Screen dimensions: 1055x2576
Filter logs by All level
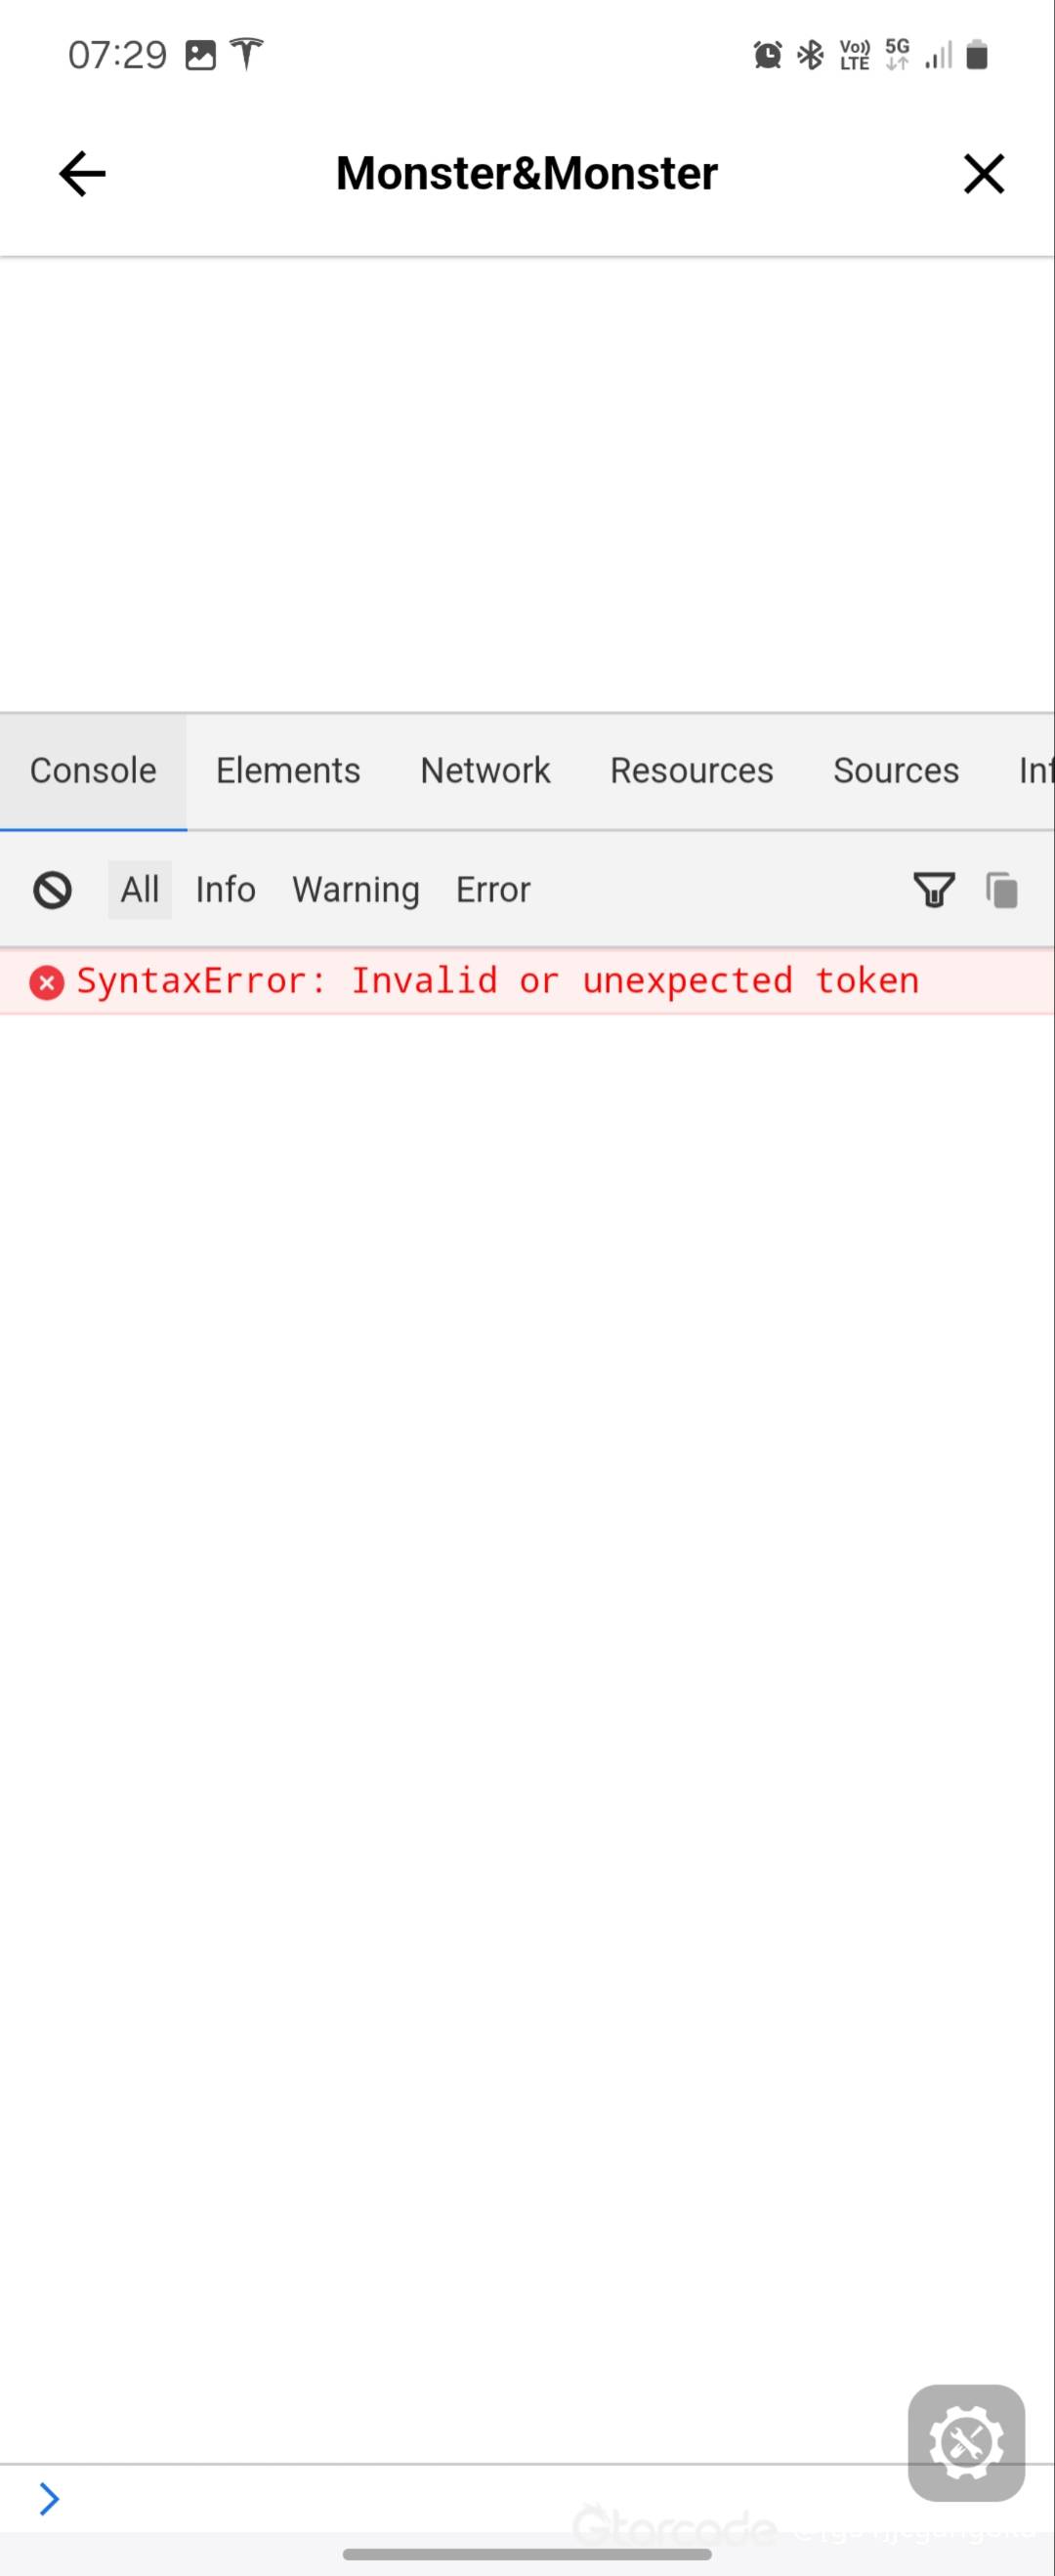(140, 889)
